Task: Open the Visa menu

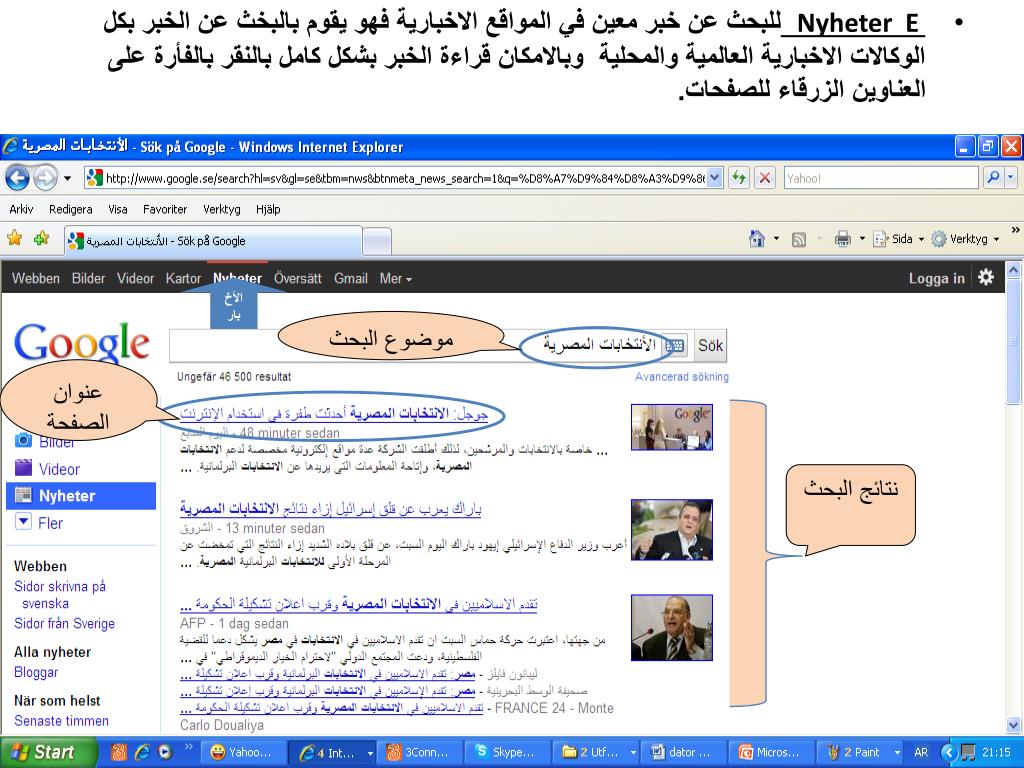Action: pyautogui.click(x=118, y=209)
